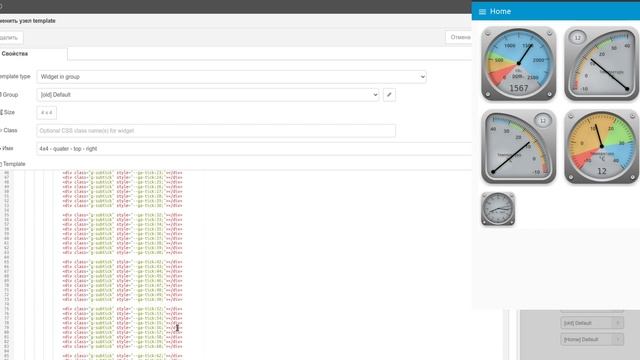Click the Home title in dashboard header
This screenshot has height=360, width=640.
pos(500,11)
